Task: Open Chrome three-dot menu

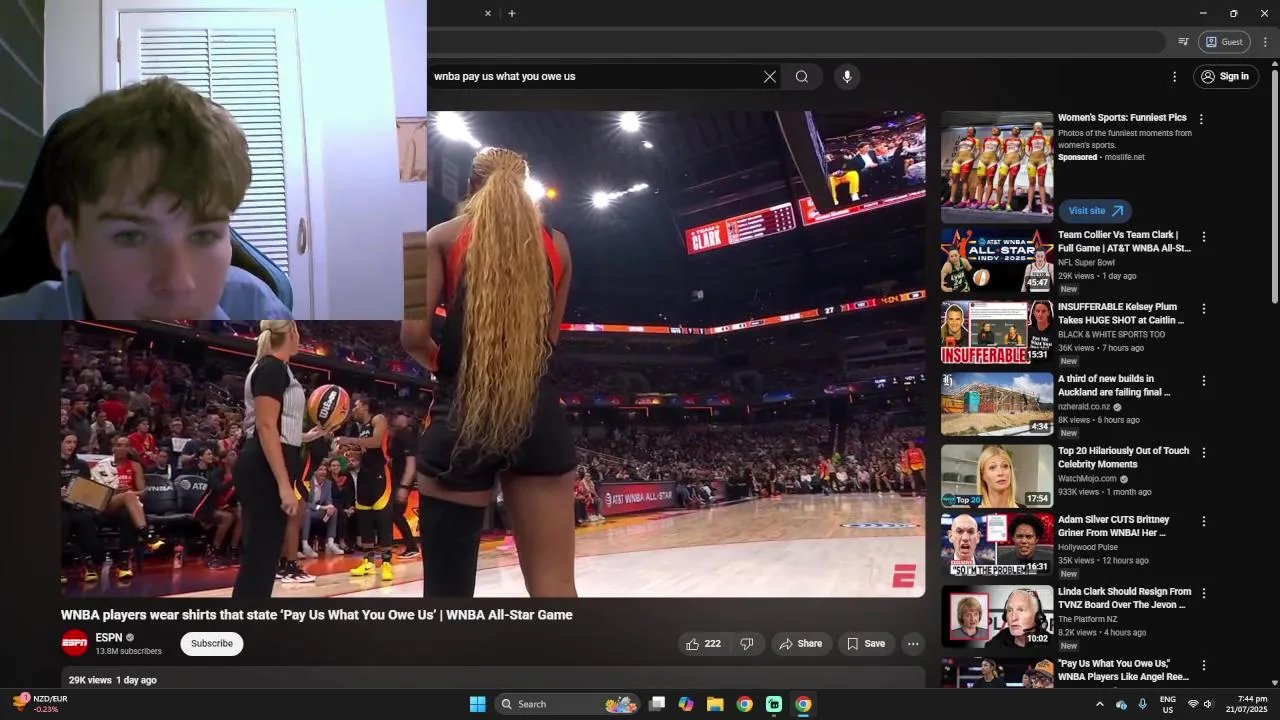Action: pyautogui.click(x=1265, y=42)
